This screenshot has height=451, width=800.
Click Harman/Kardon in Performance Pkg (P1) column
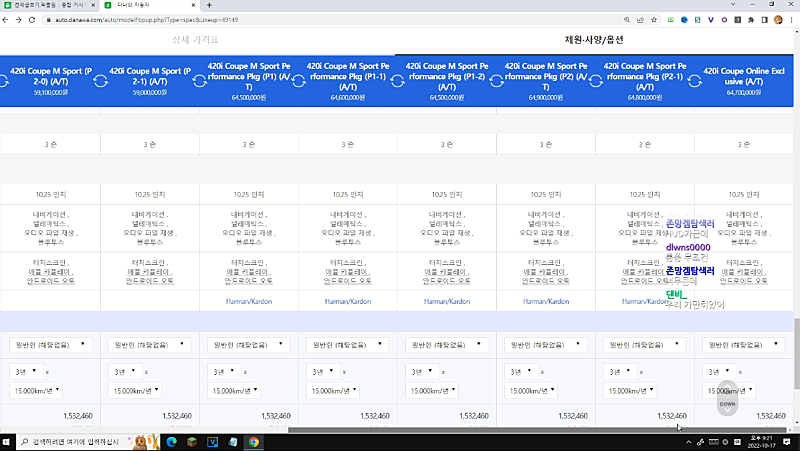coord(249,302)
